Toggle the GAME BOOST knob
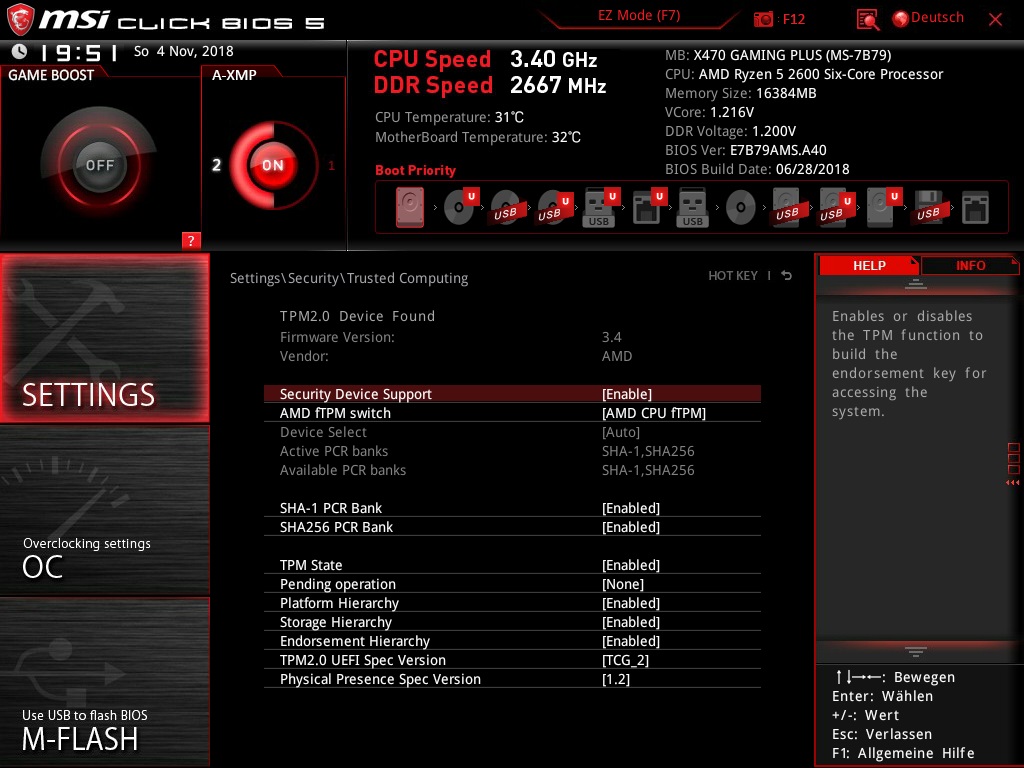This screenshot has height=768, width=1024. point(99,165)
